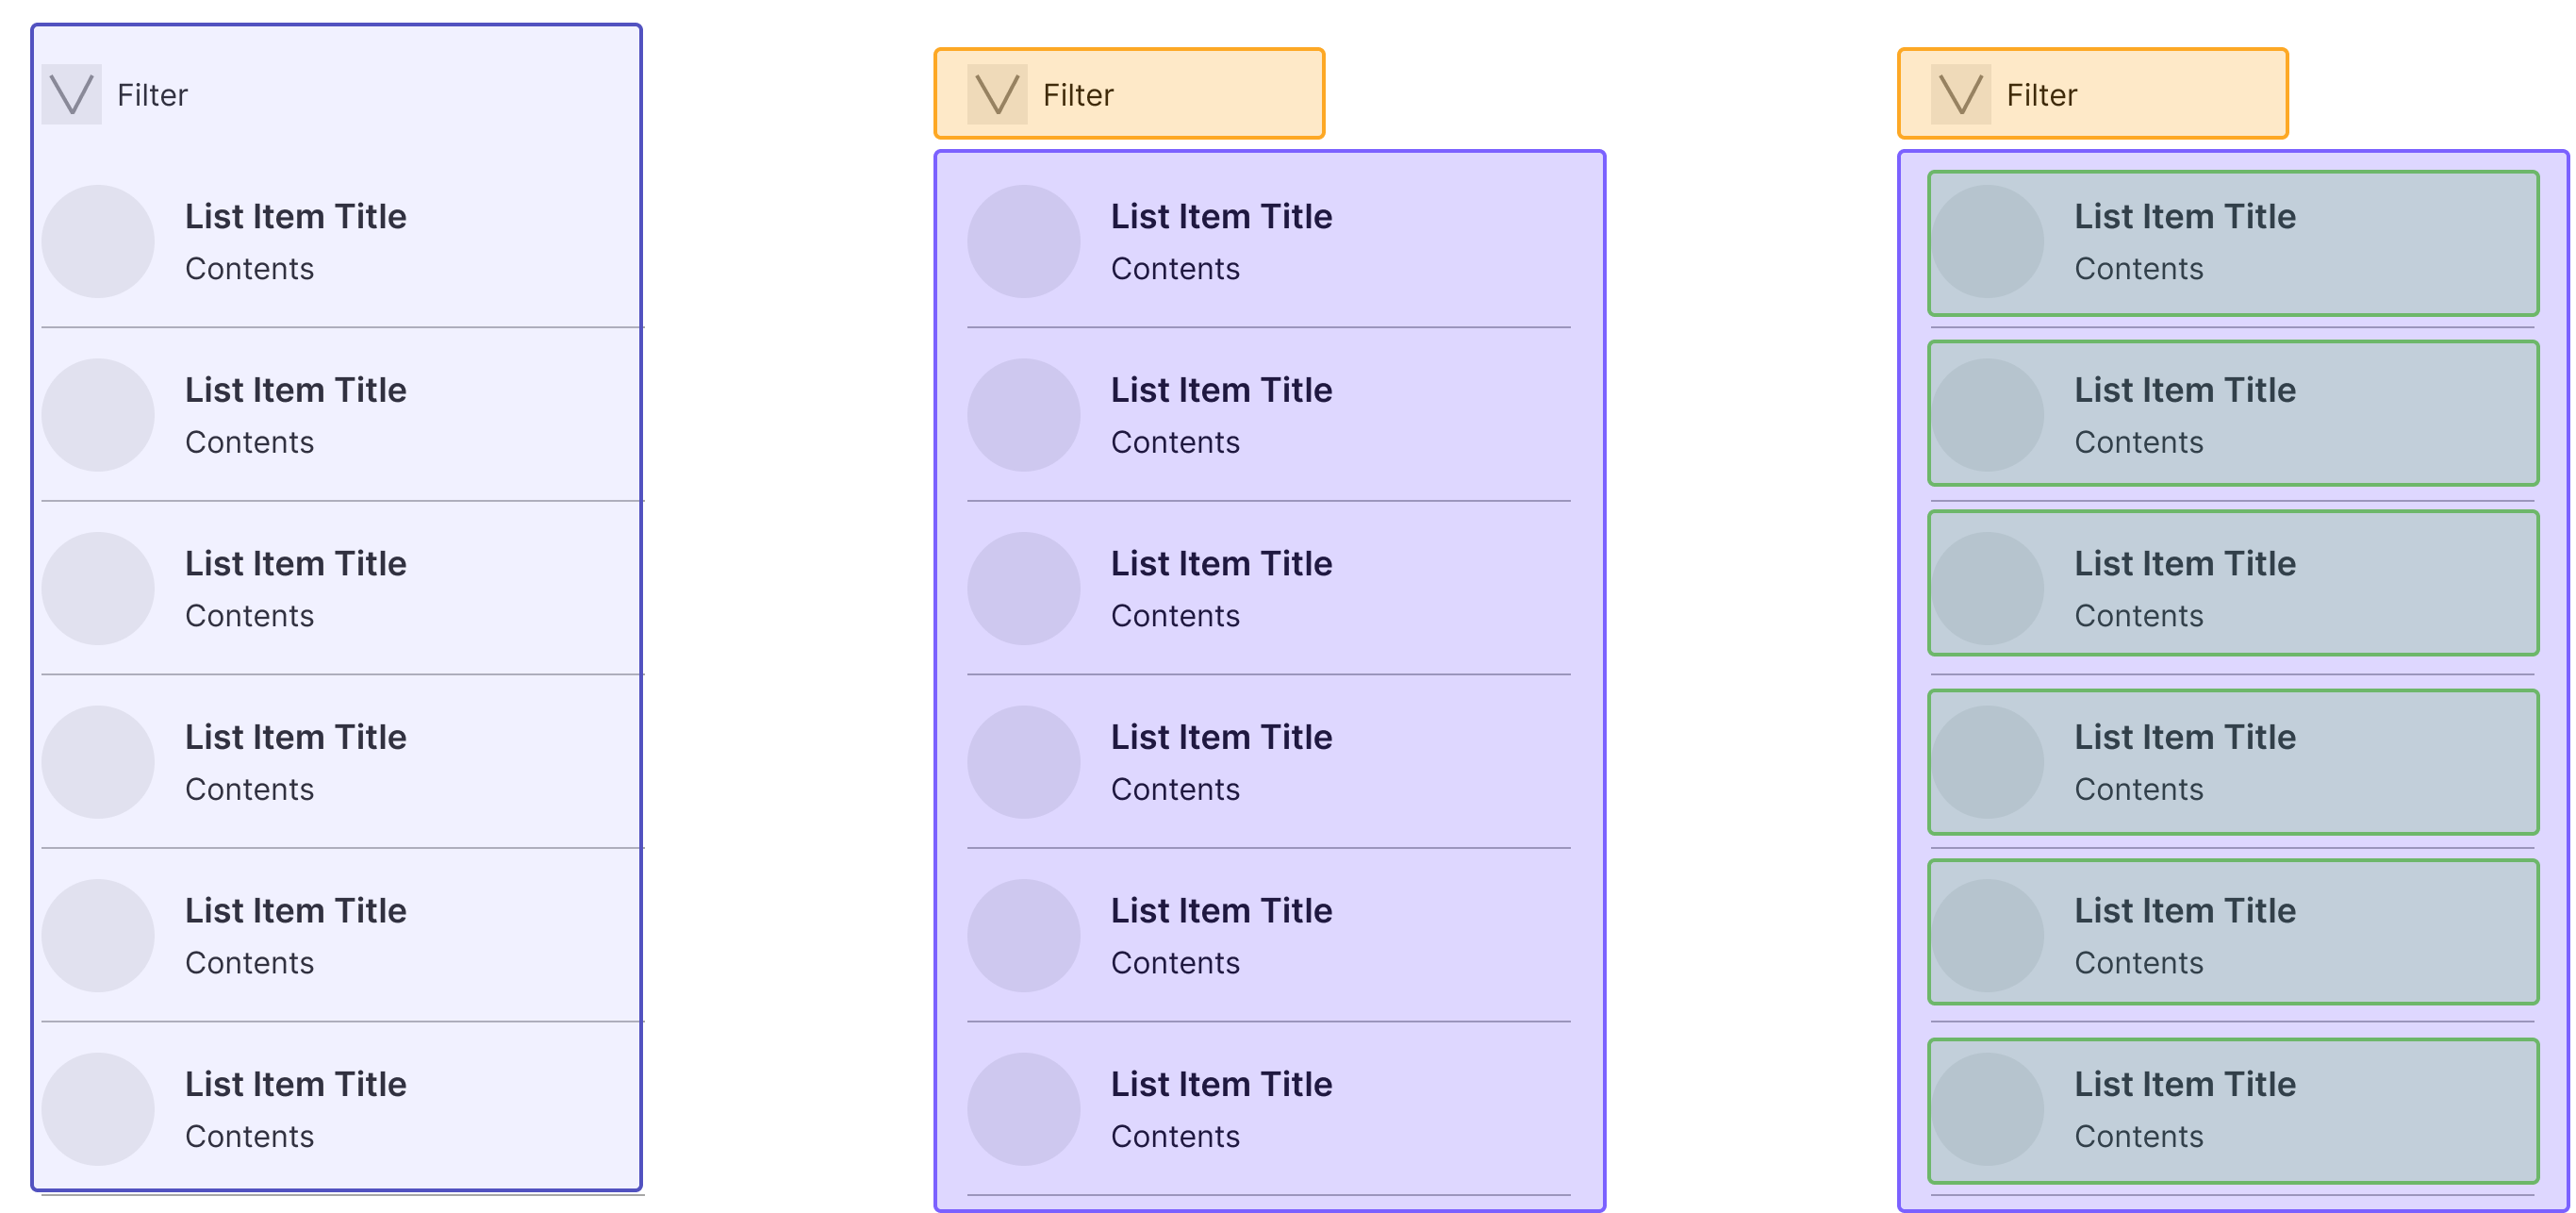Select last List Item Title in left panel
The height and width of the screenshot is (1213, 2576).
tap(296, 1084)
